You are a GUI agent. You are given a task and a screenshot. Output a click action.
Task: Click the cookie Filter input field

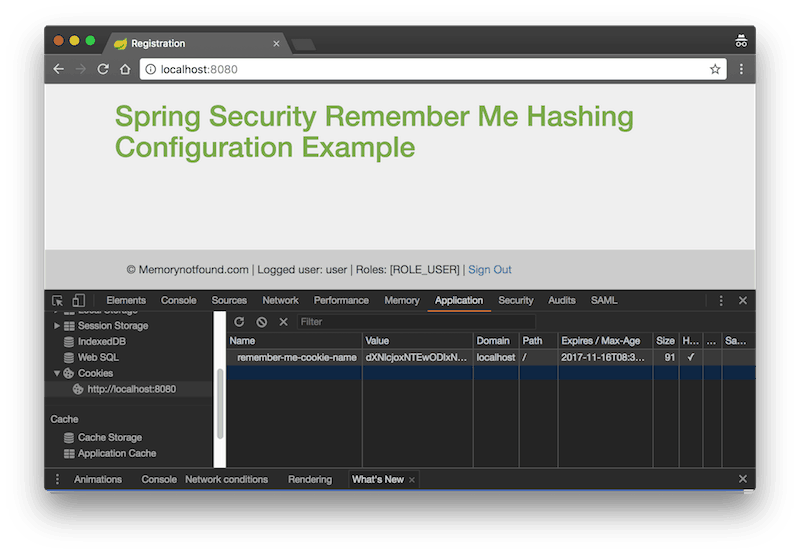click(416, 322)
